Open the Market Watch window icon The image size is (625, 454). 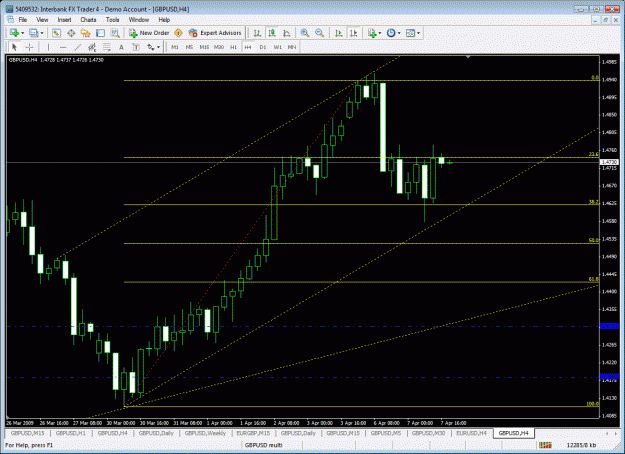coord(56,33)
